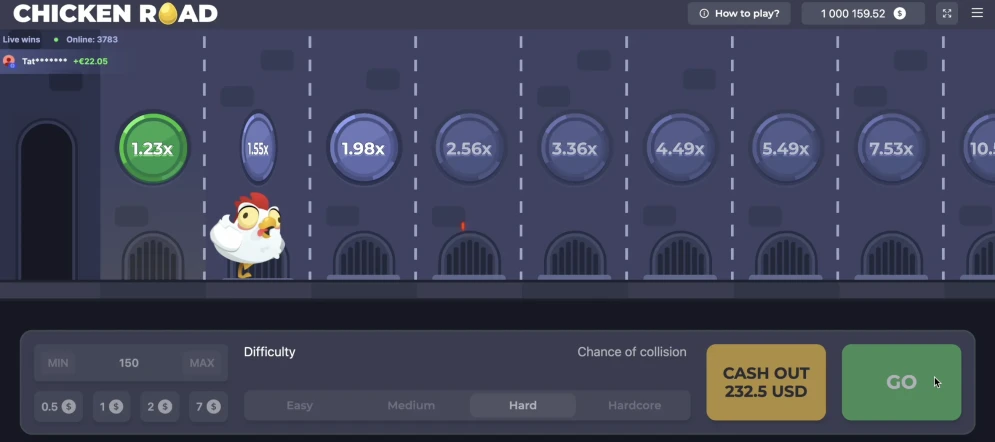Open the hamburger menu
Viewport: 995px width, 442px height.
point(977,13)
